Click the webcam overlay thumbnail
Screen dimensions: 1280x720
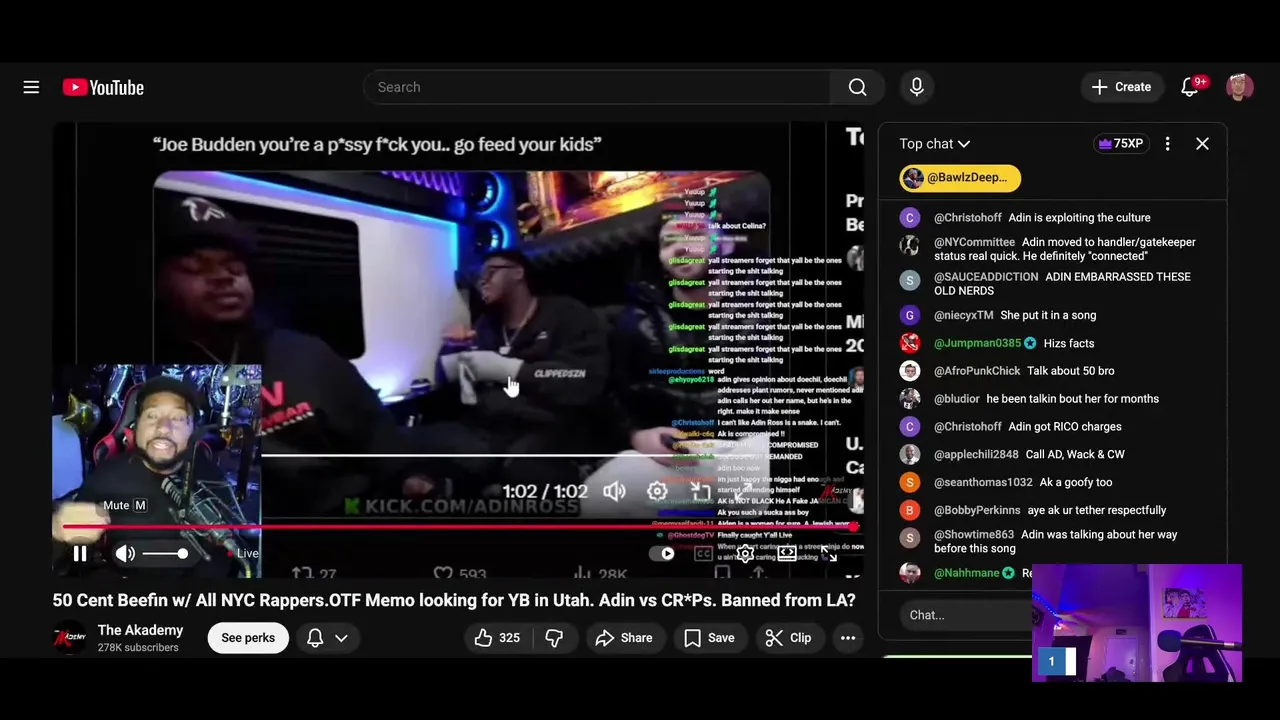(x=1137, y=623)
